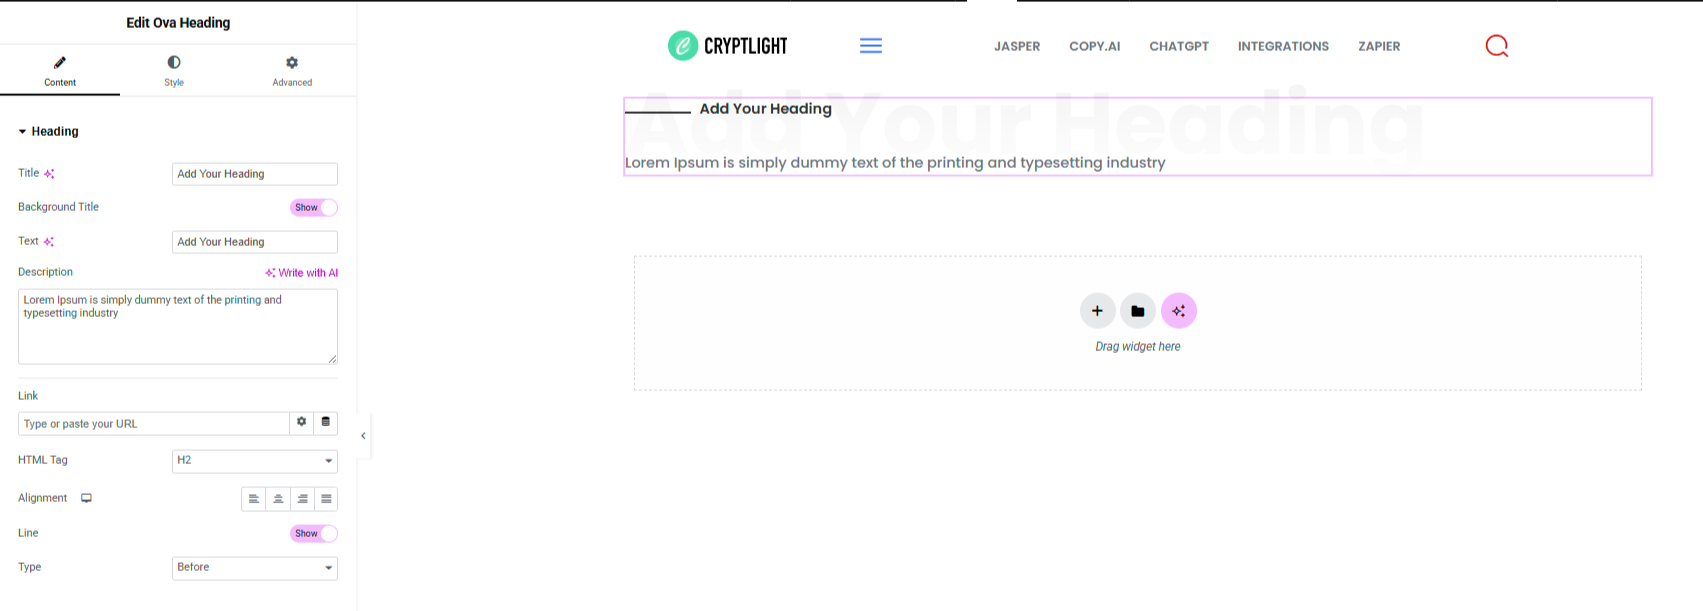Click the red search icon

(1497, 46)
